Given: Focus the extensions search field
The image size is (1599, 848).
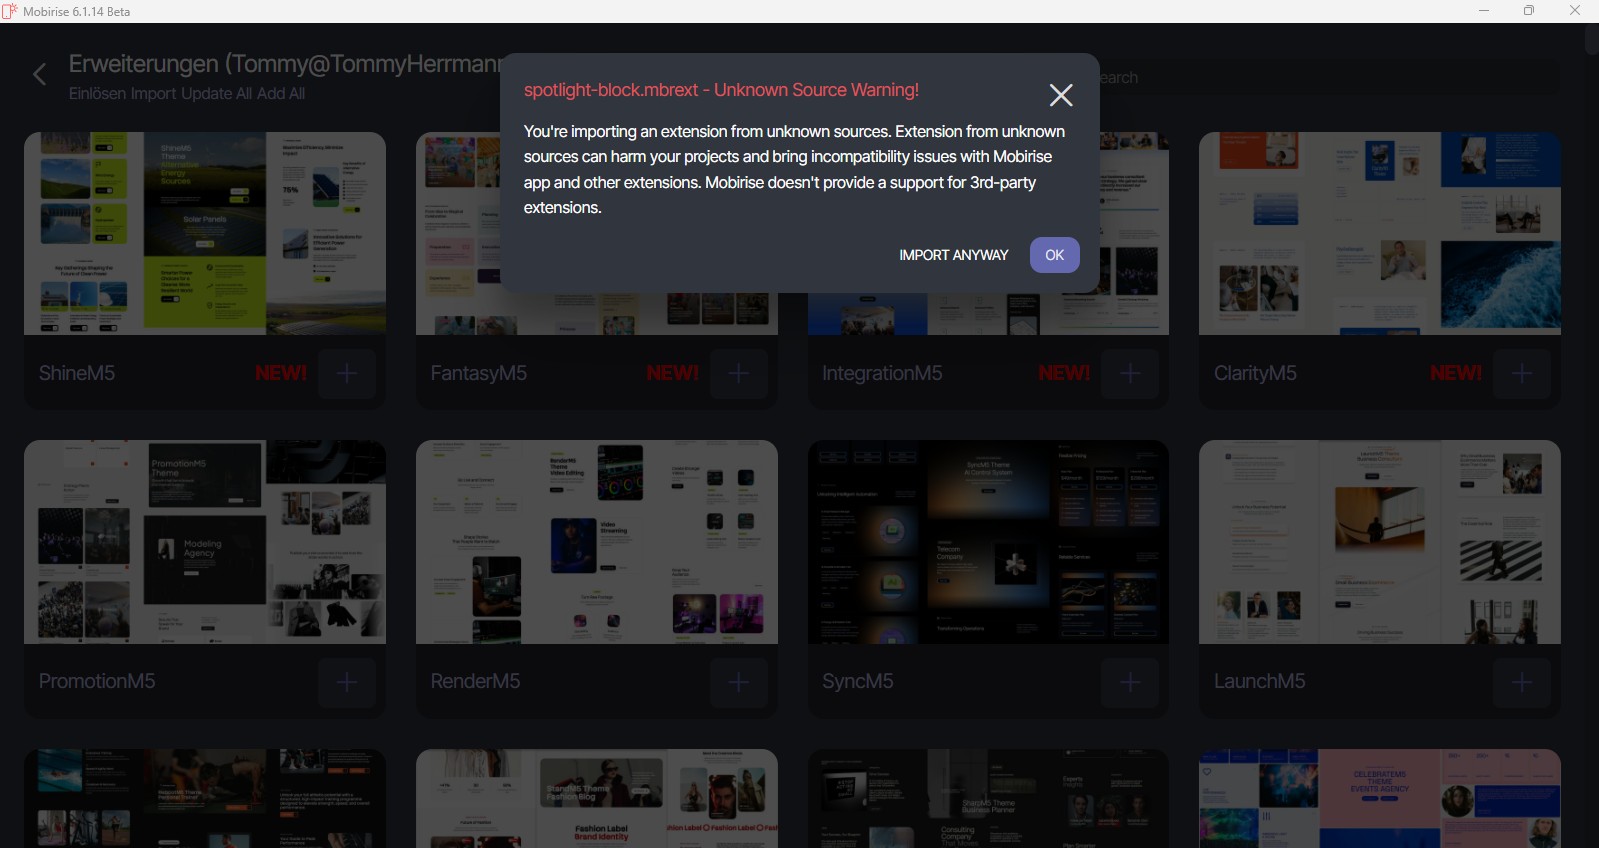Looking at the screenshot, I should pos(1330,78).
